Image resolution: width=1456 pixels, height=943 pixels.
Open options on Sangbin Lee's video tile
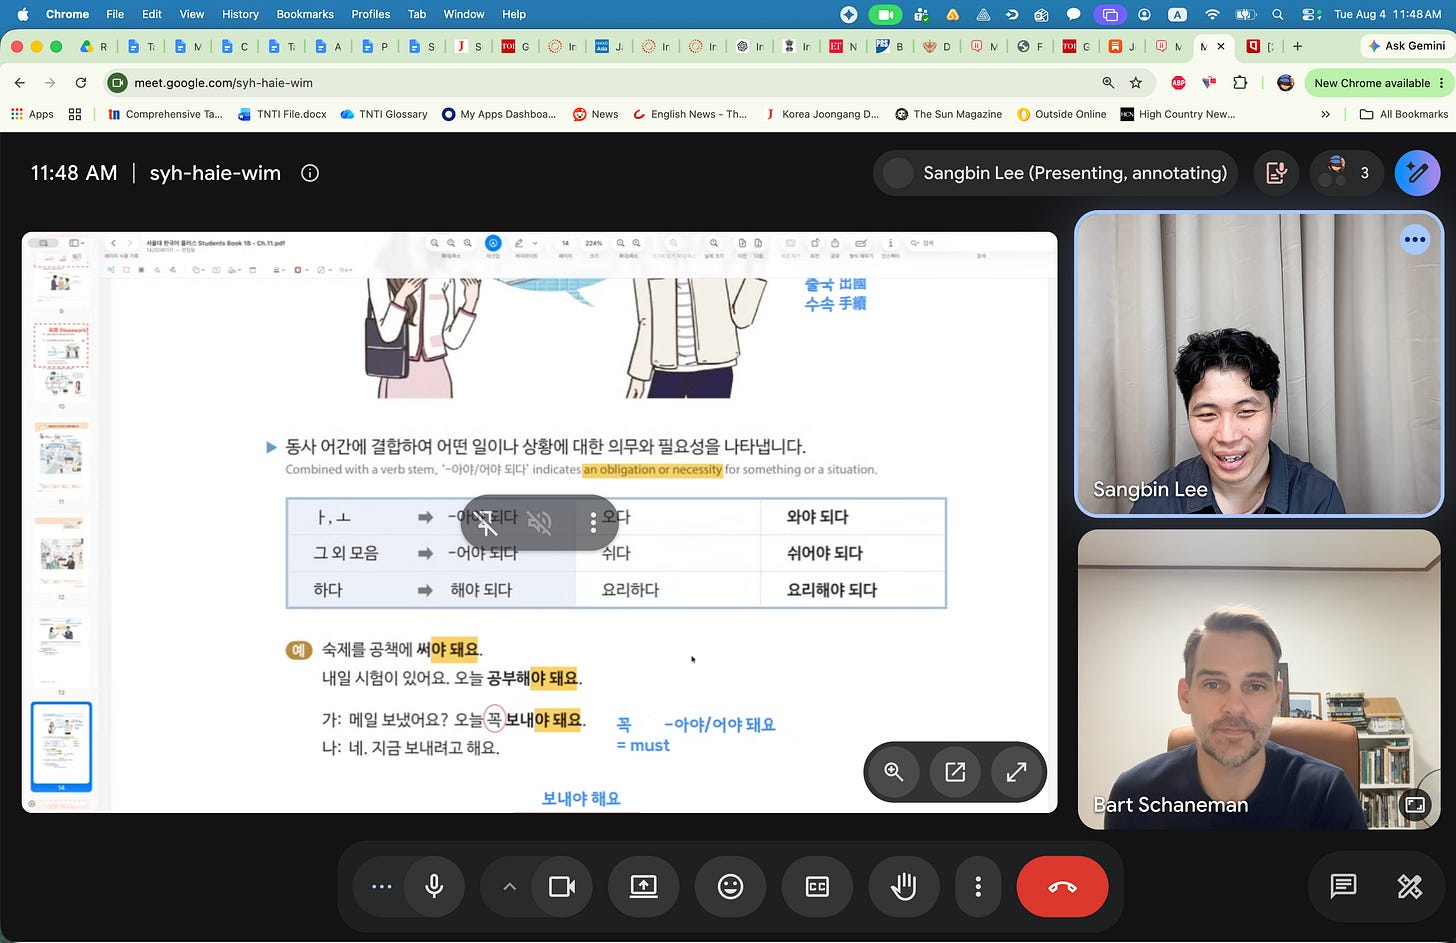(1415, 239)
